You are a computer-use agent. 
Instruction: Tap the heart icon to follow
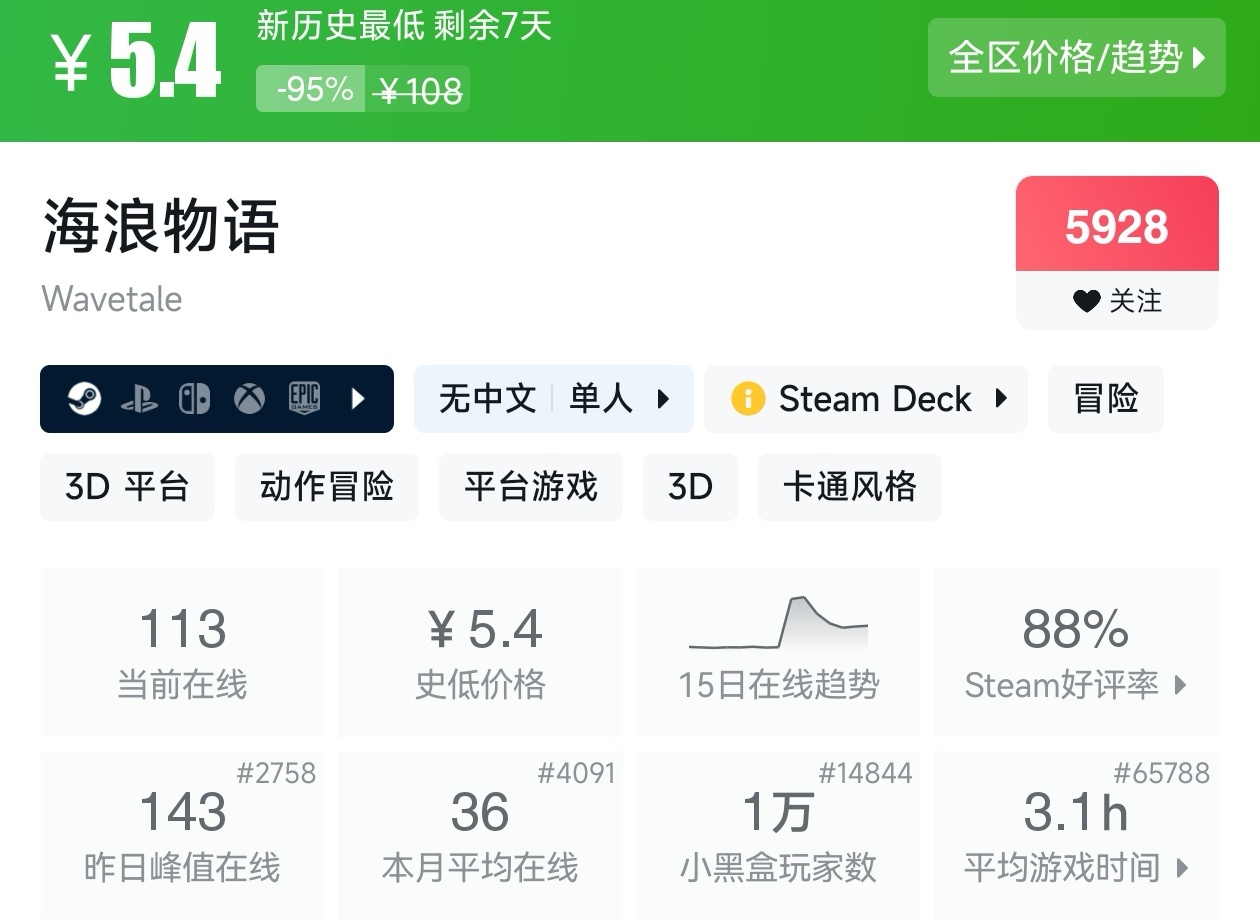(x=1086, y=301)
